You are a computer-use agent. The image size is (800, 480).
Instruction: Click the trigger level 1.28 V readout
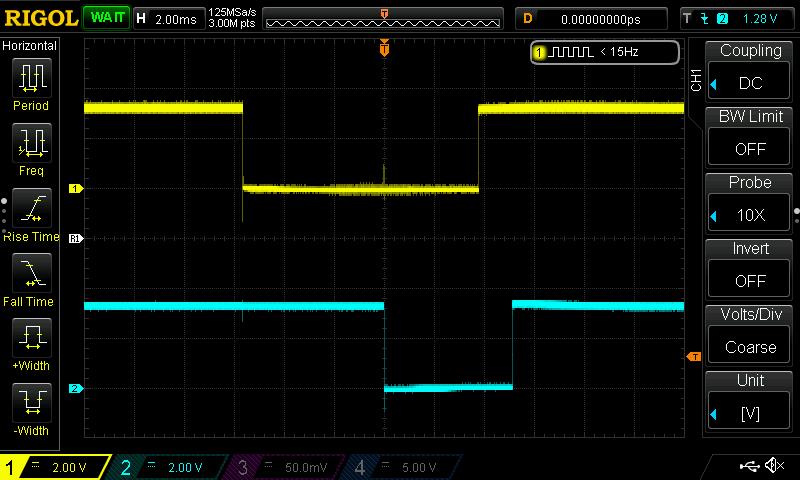coord(760,19)
